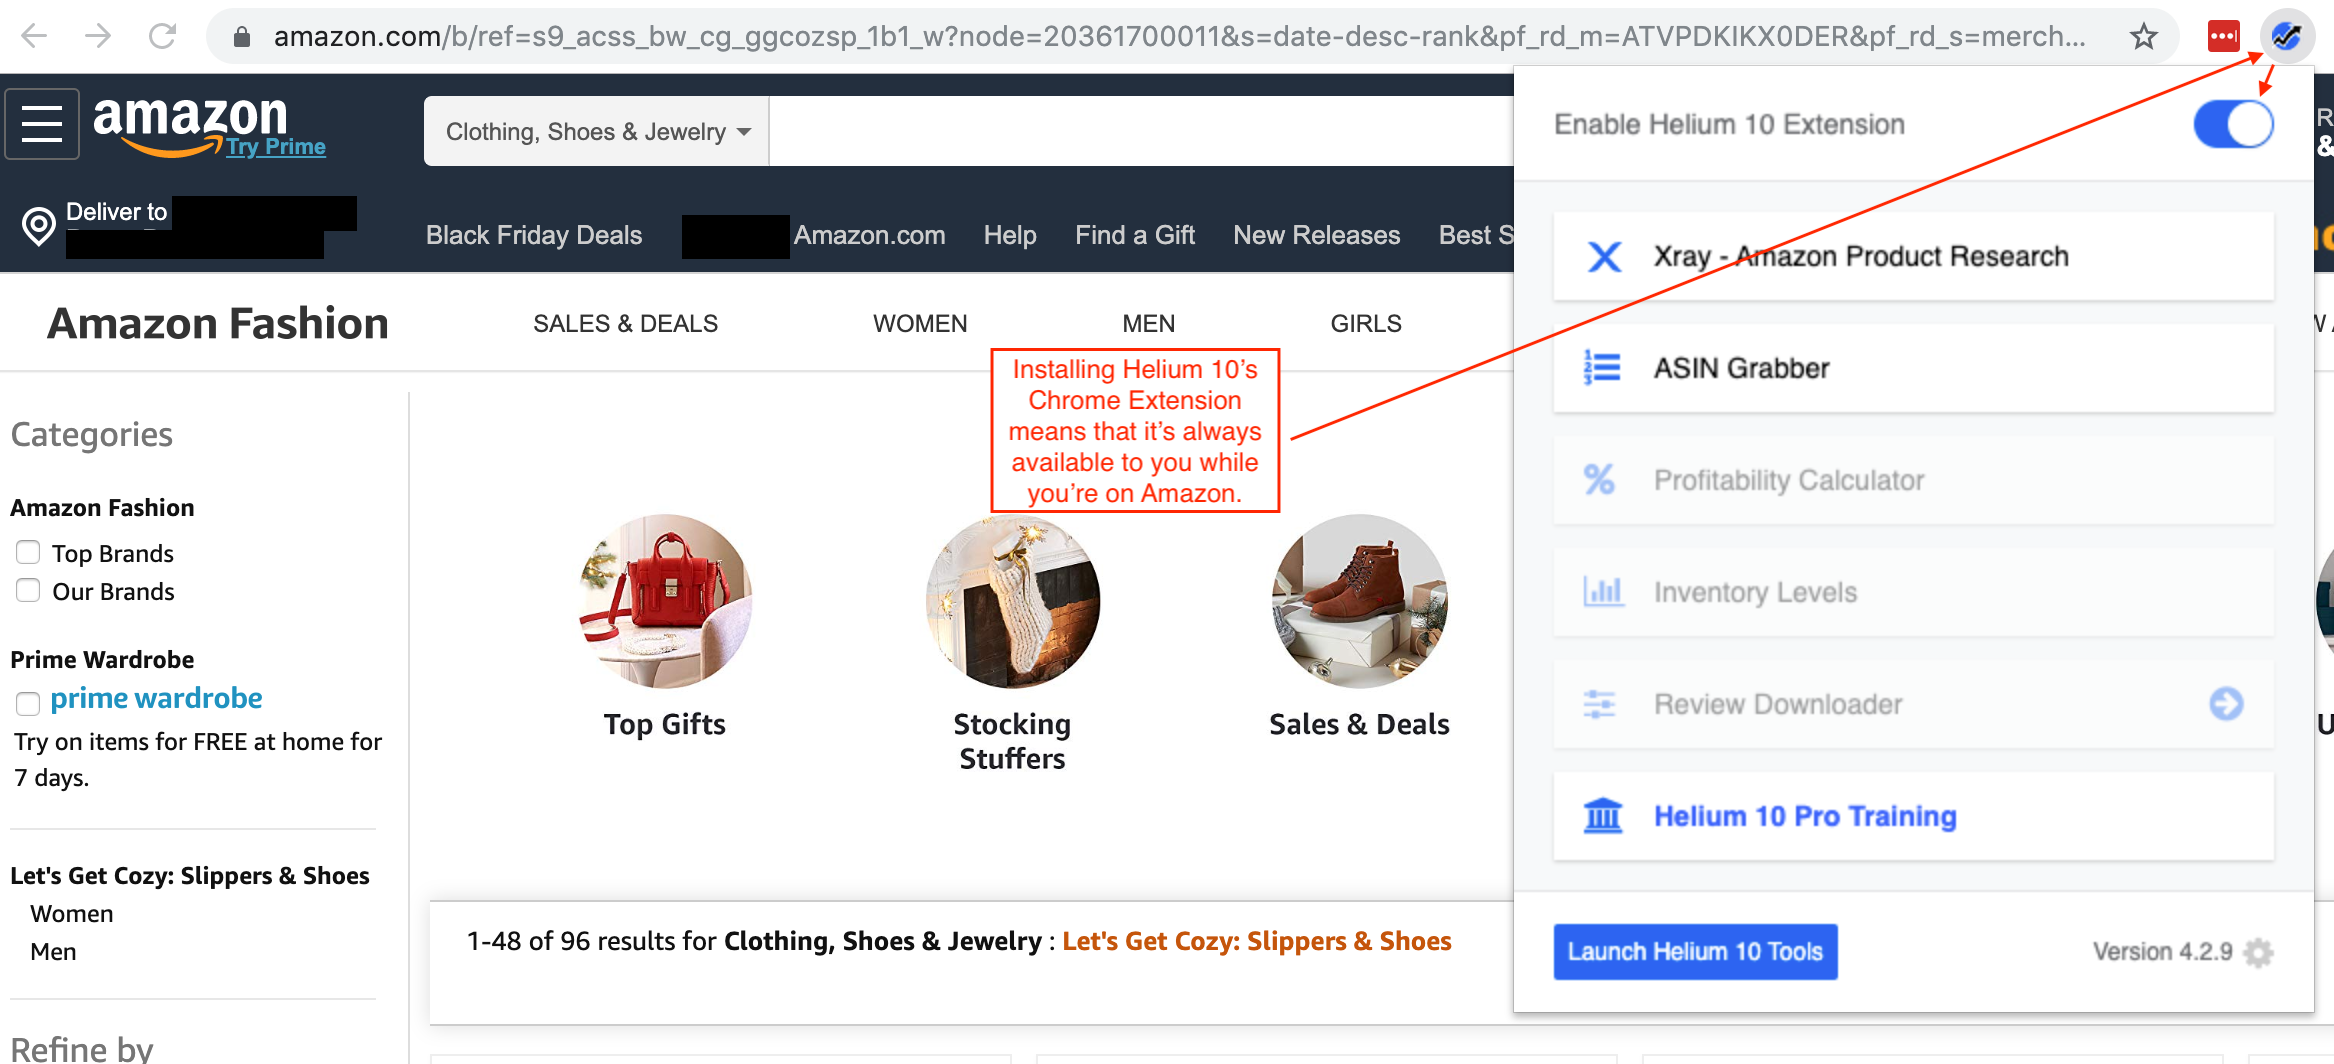2334x1064 pixels.
Task: Open Profitability Calculator tool
Action: pyautogui.click(x=1913, y=480)
